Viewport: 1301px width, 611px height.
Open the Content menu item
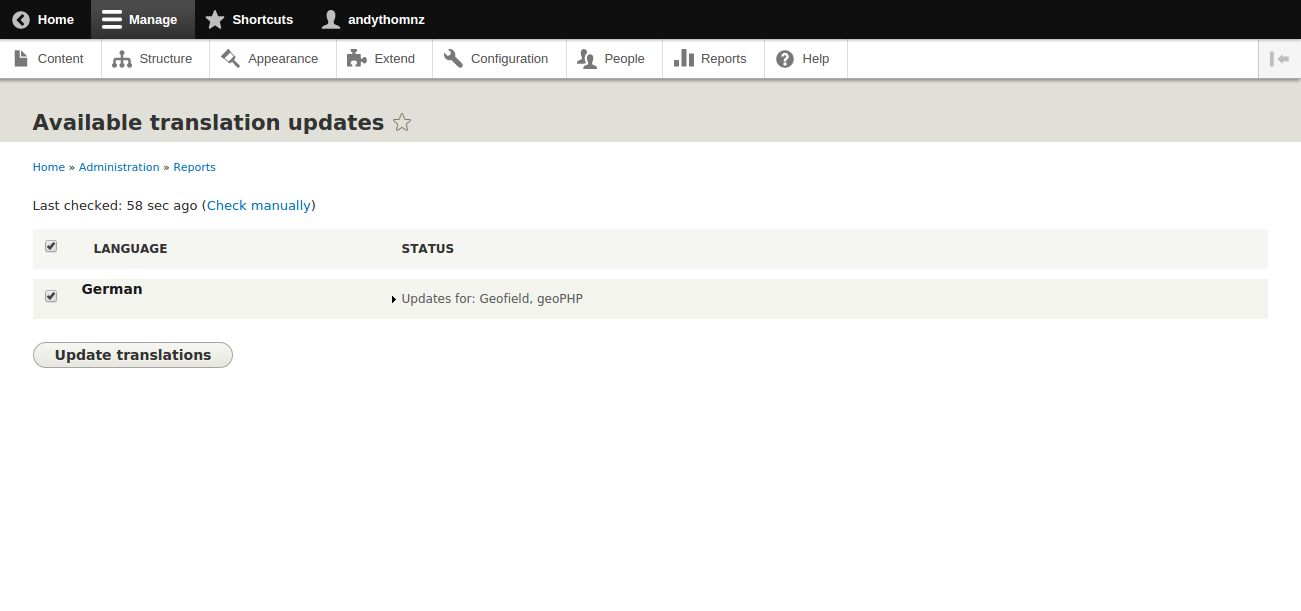(x=50, y=59)
